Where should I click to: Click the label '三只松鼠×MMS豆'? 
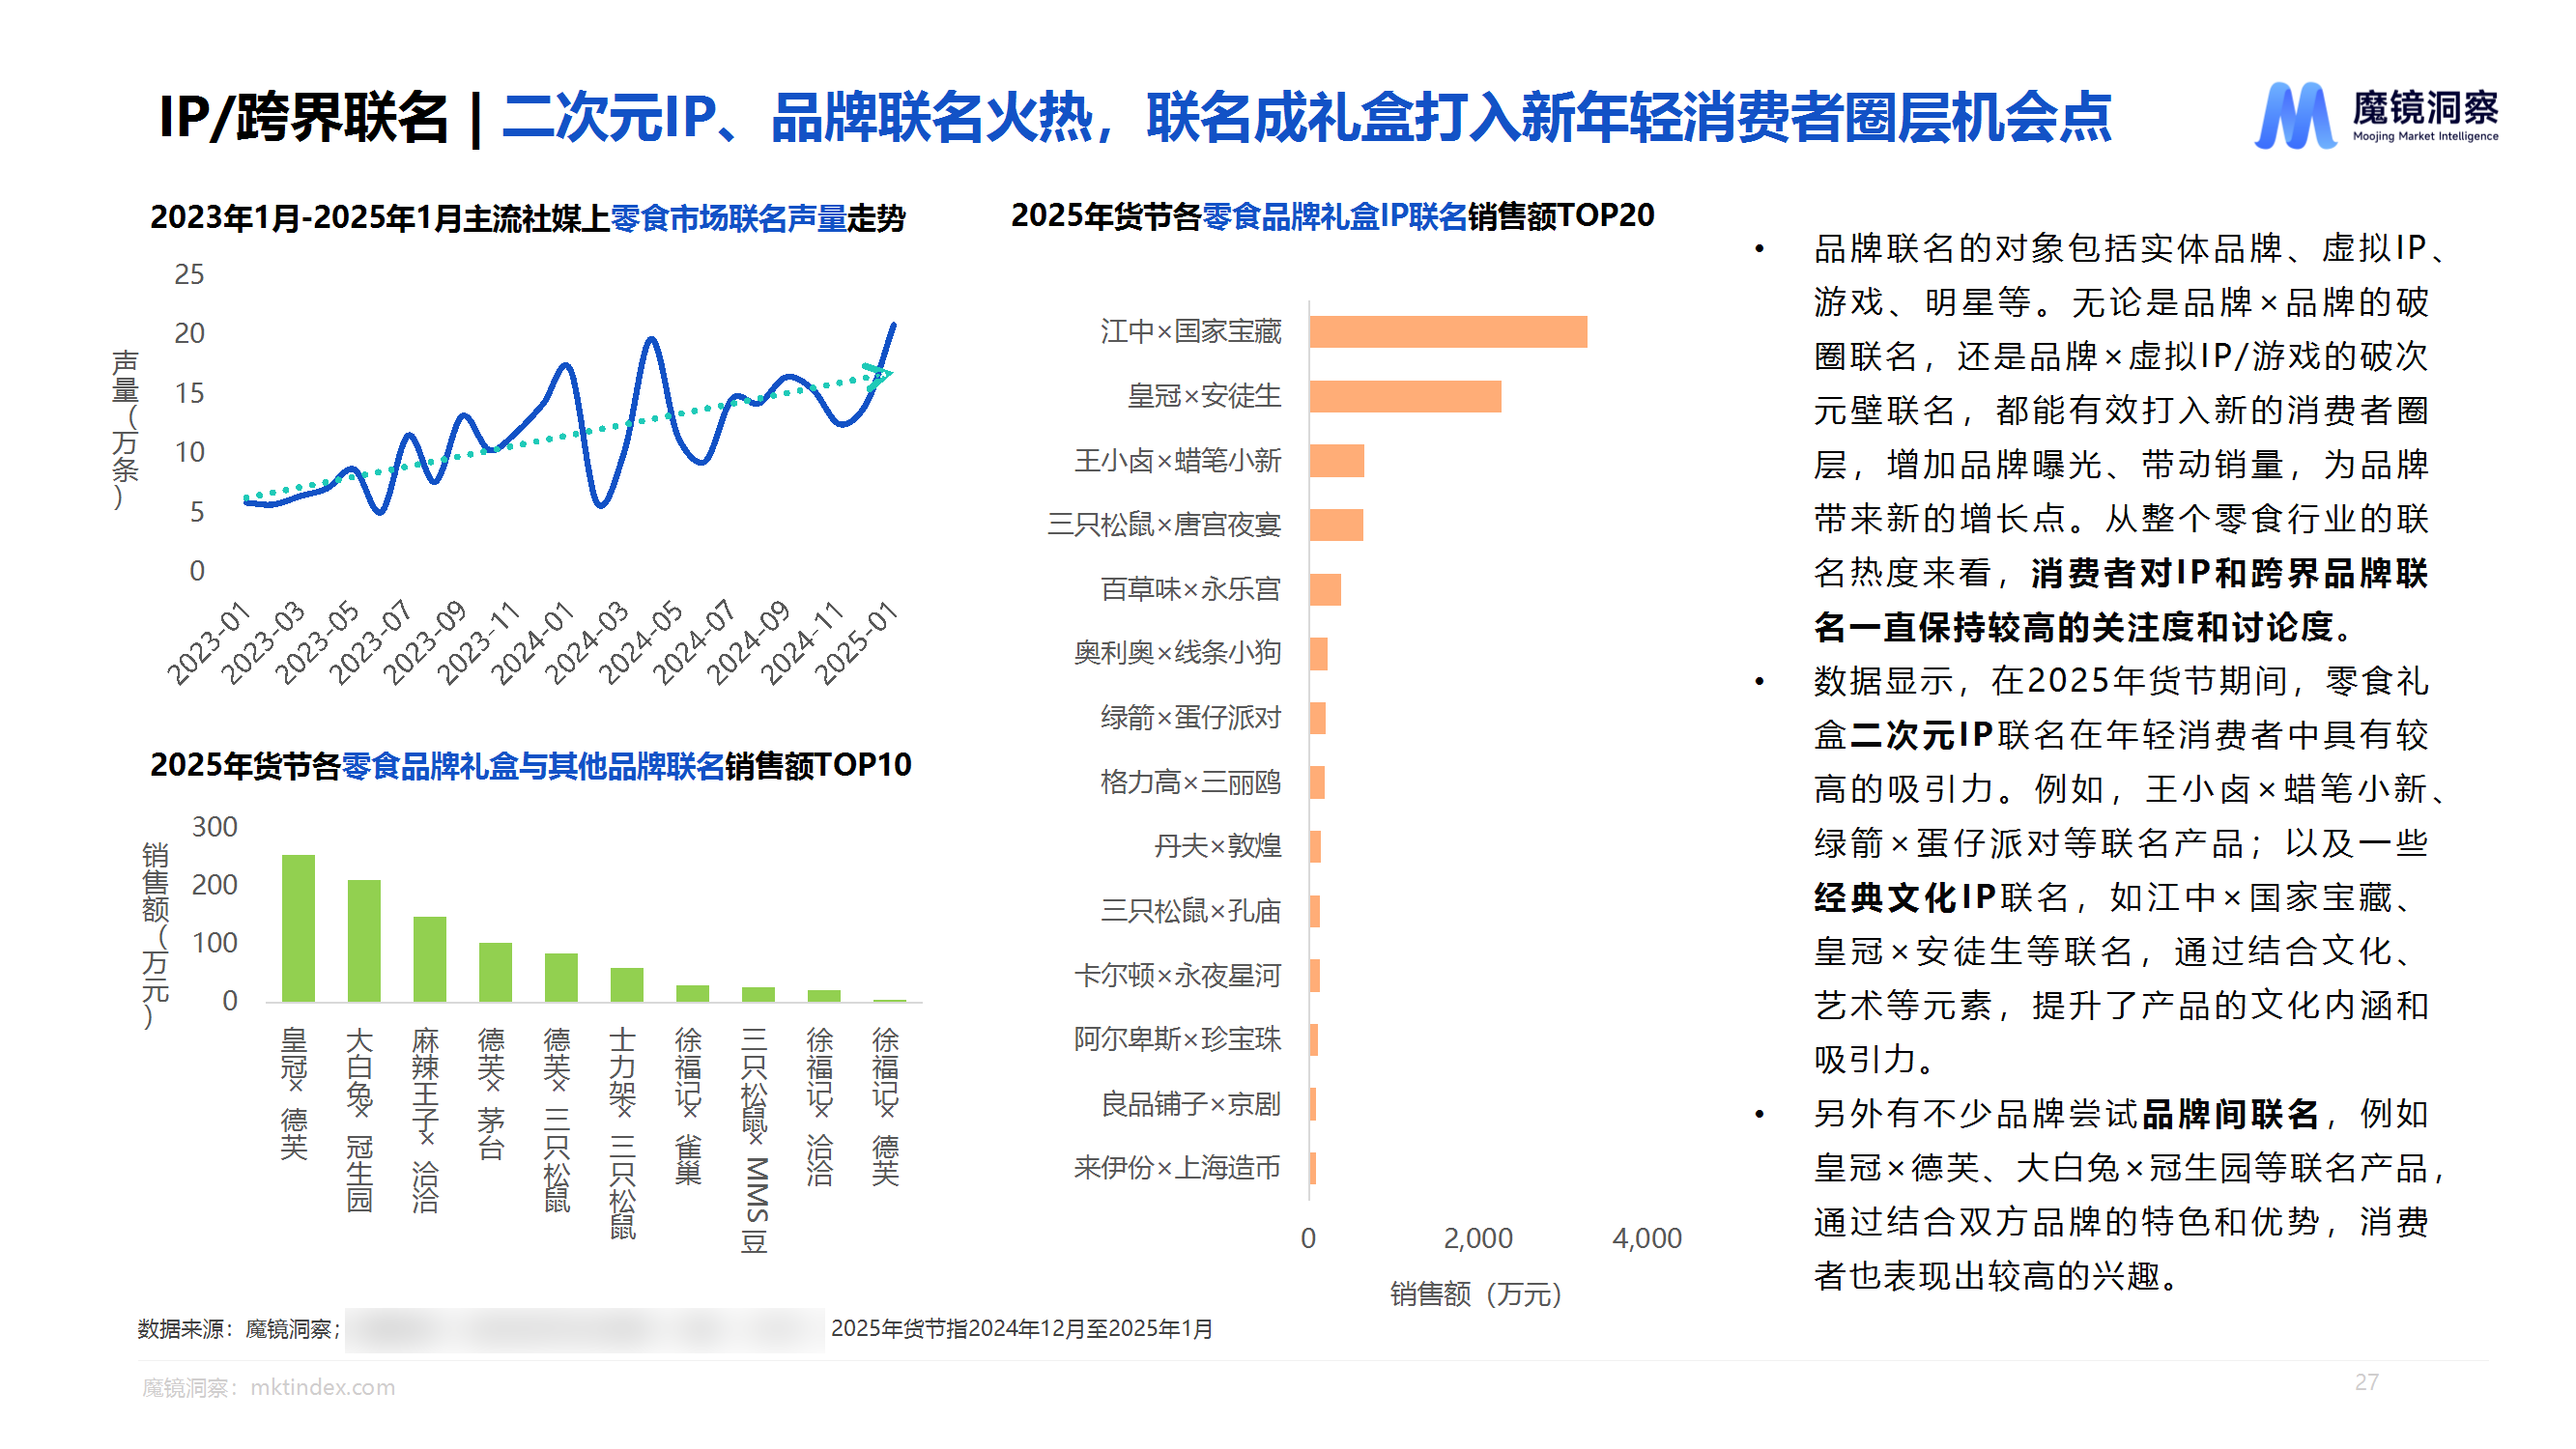pos(755,1141)
